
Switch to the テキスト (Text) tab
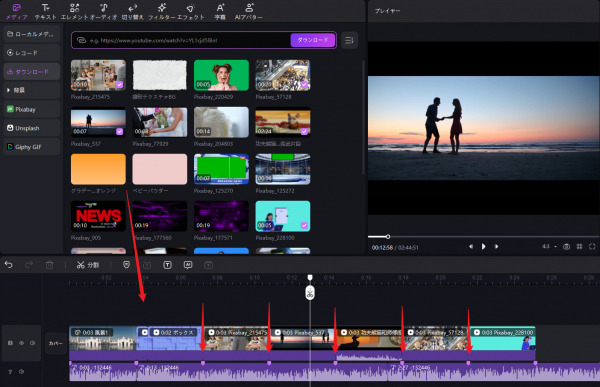click(46, 11)
